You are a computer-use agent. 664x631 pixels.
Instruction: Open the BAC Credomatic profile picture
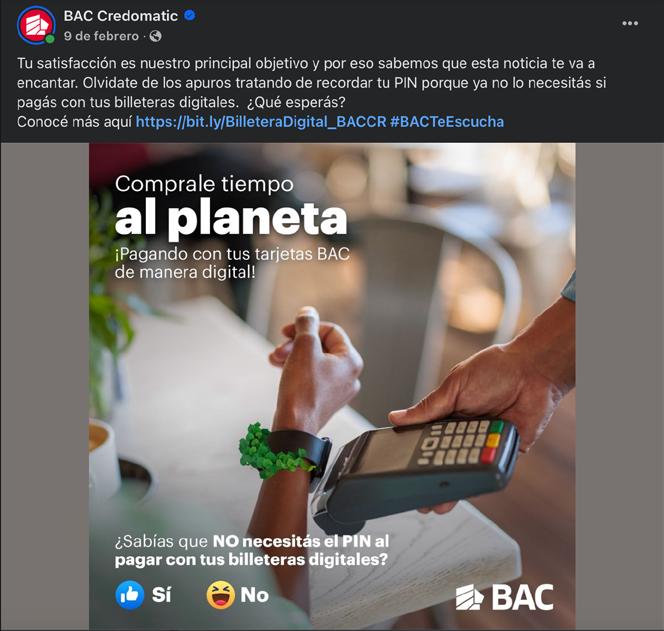click(36, 25)
